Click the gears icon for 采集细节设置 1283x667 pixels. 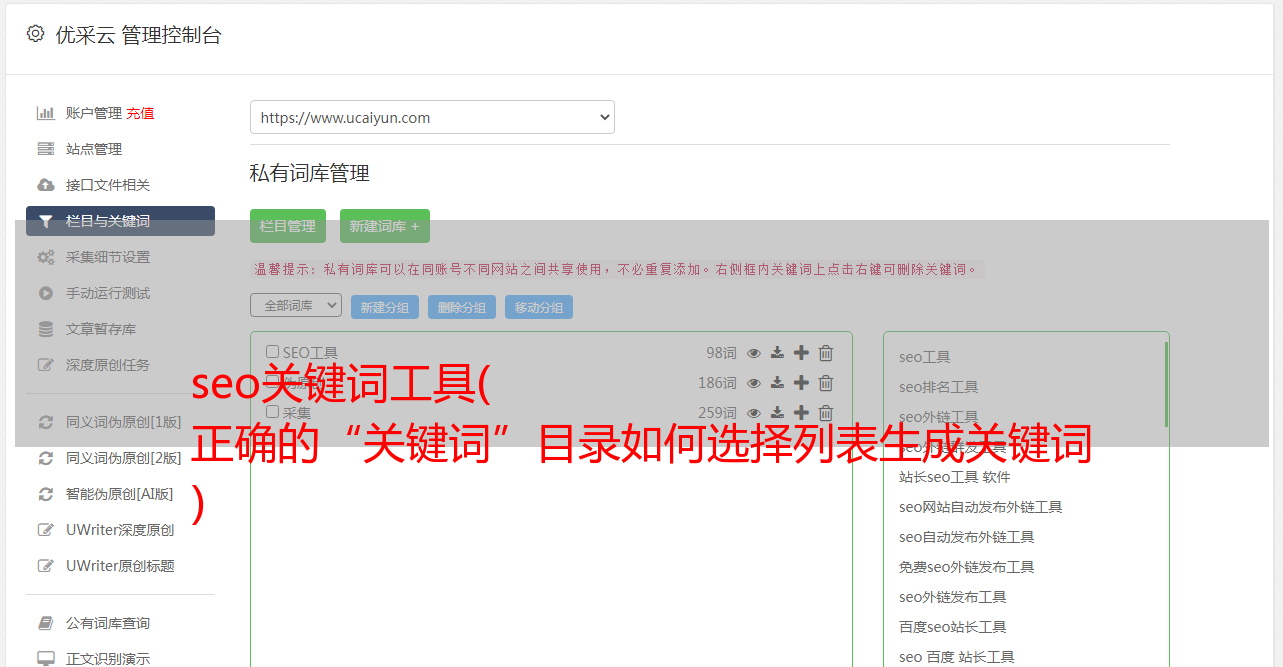[x=45, y=257]
